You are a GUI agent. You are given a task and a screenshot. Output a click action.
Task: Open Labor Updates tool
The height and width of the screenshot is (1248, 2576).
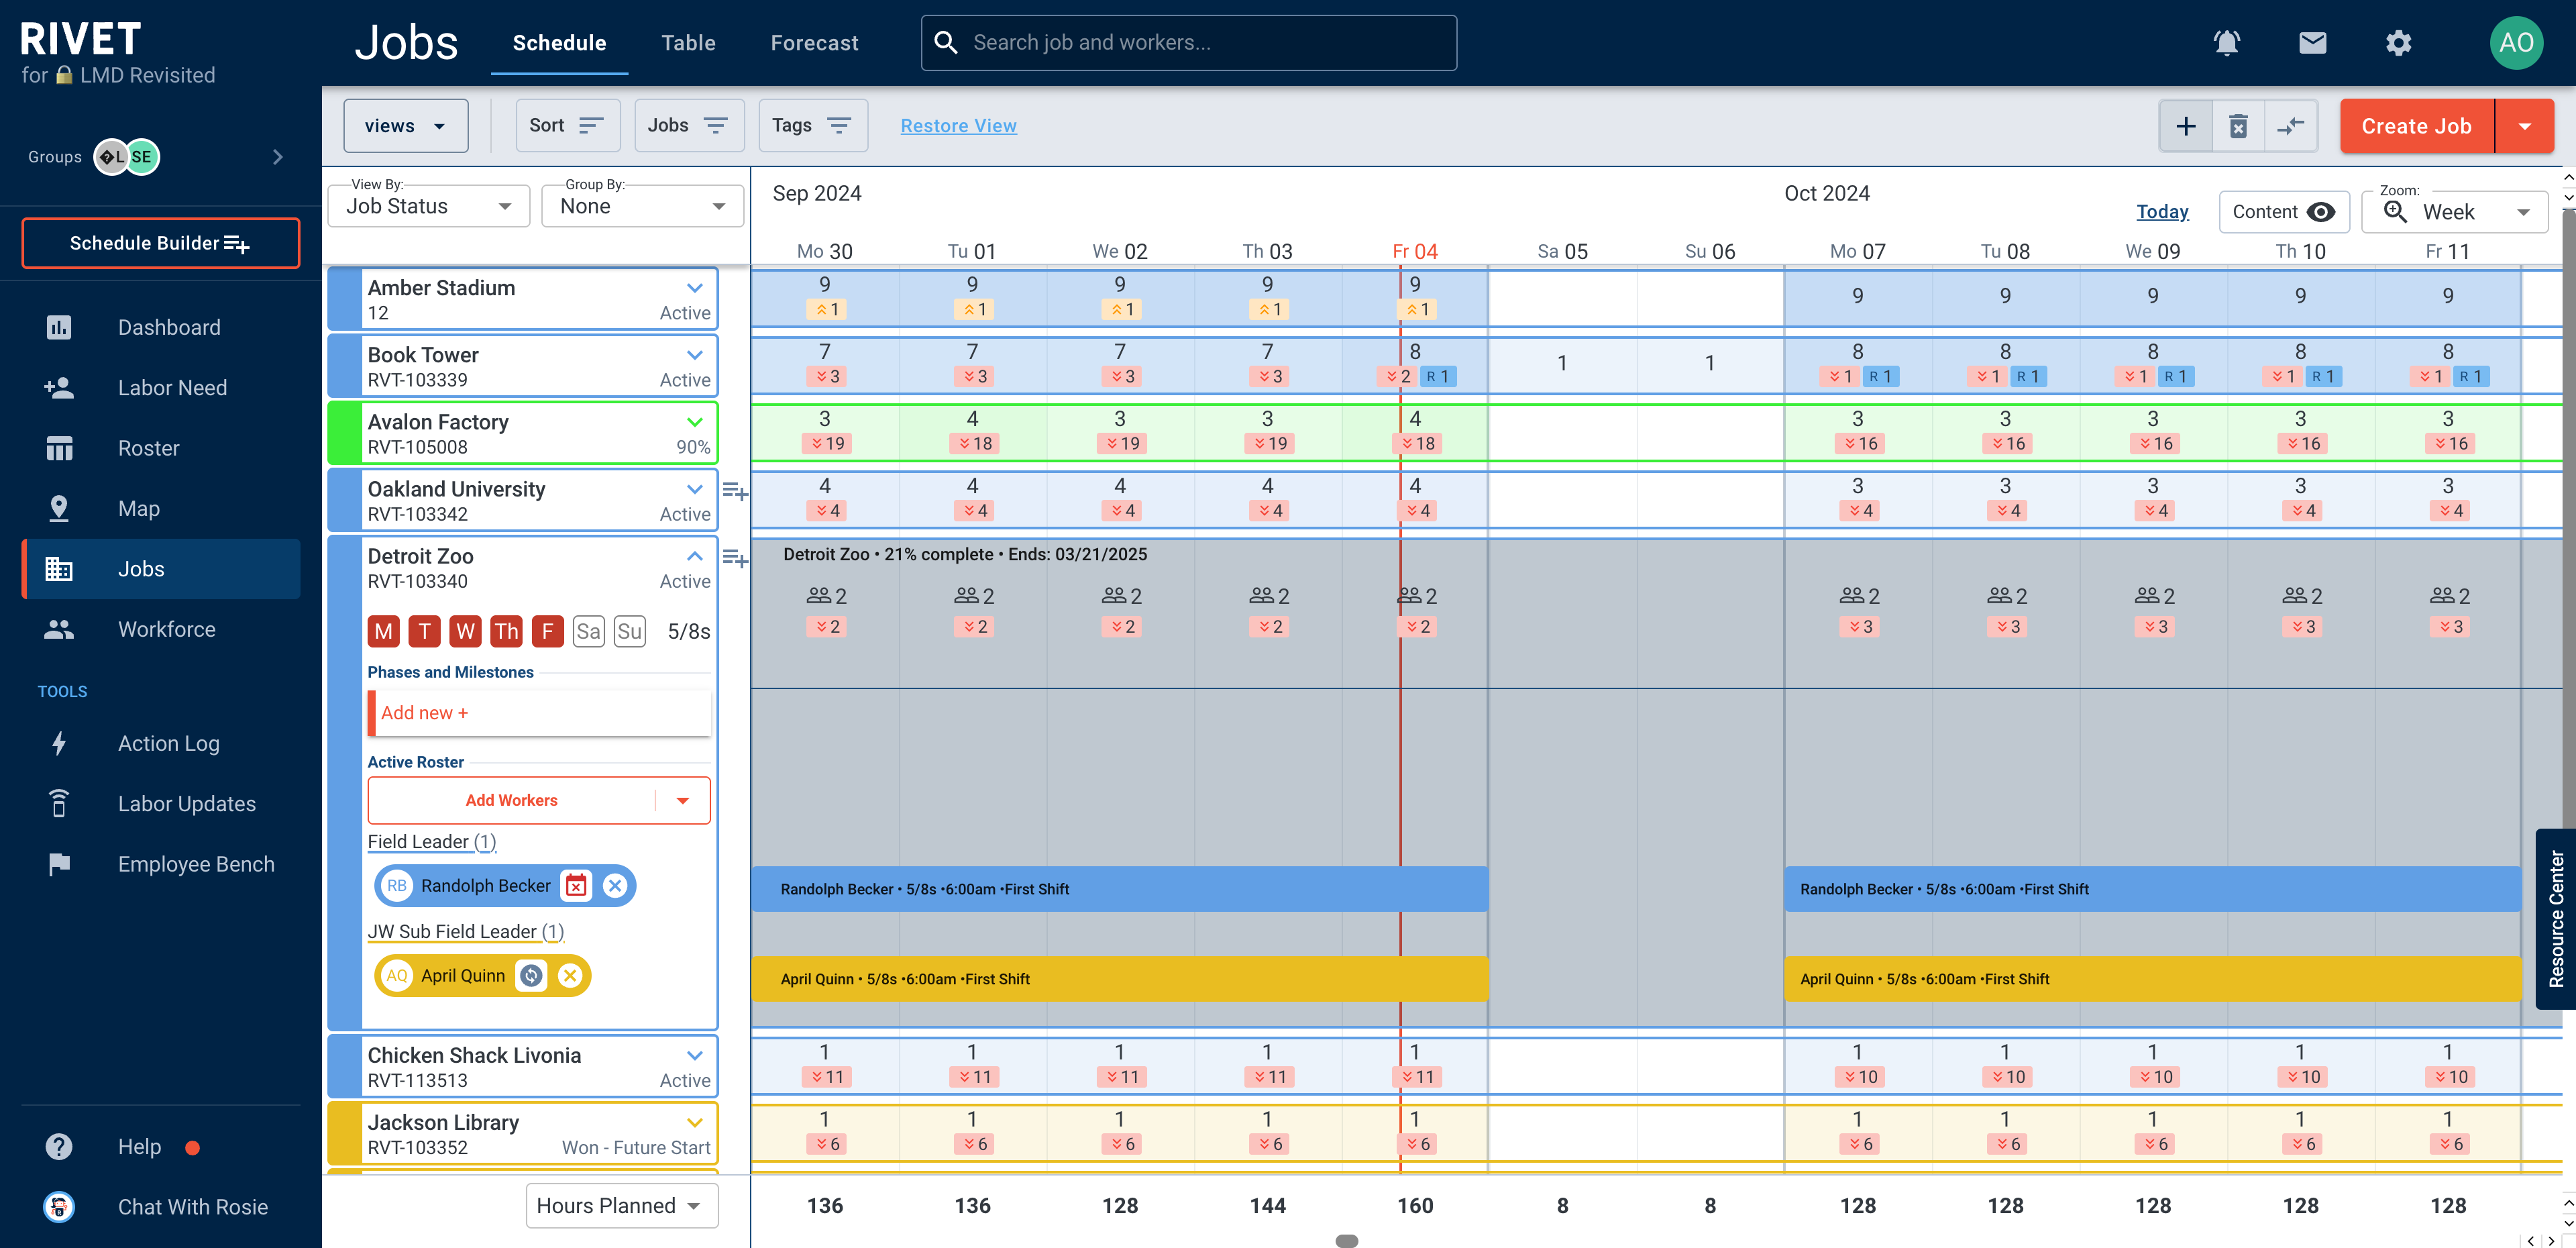[161, 804]
